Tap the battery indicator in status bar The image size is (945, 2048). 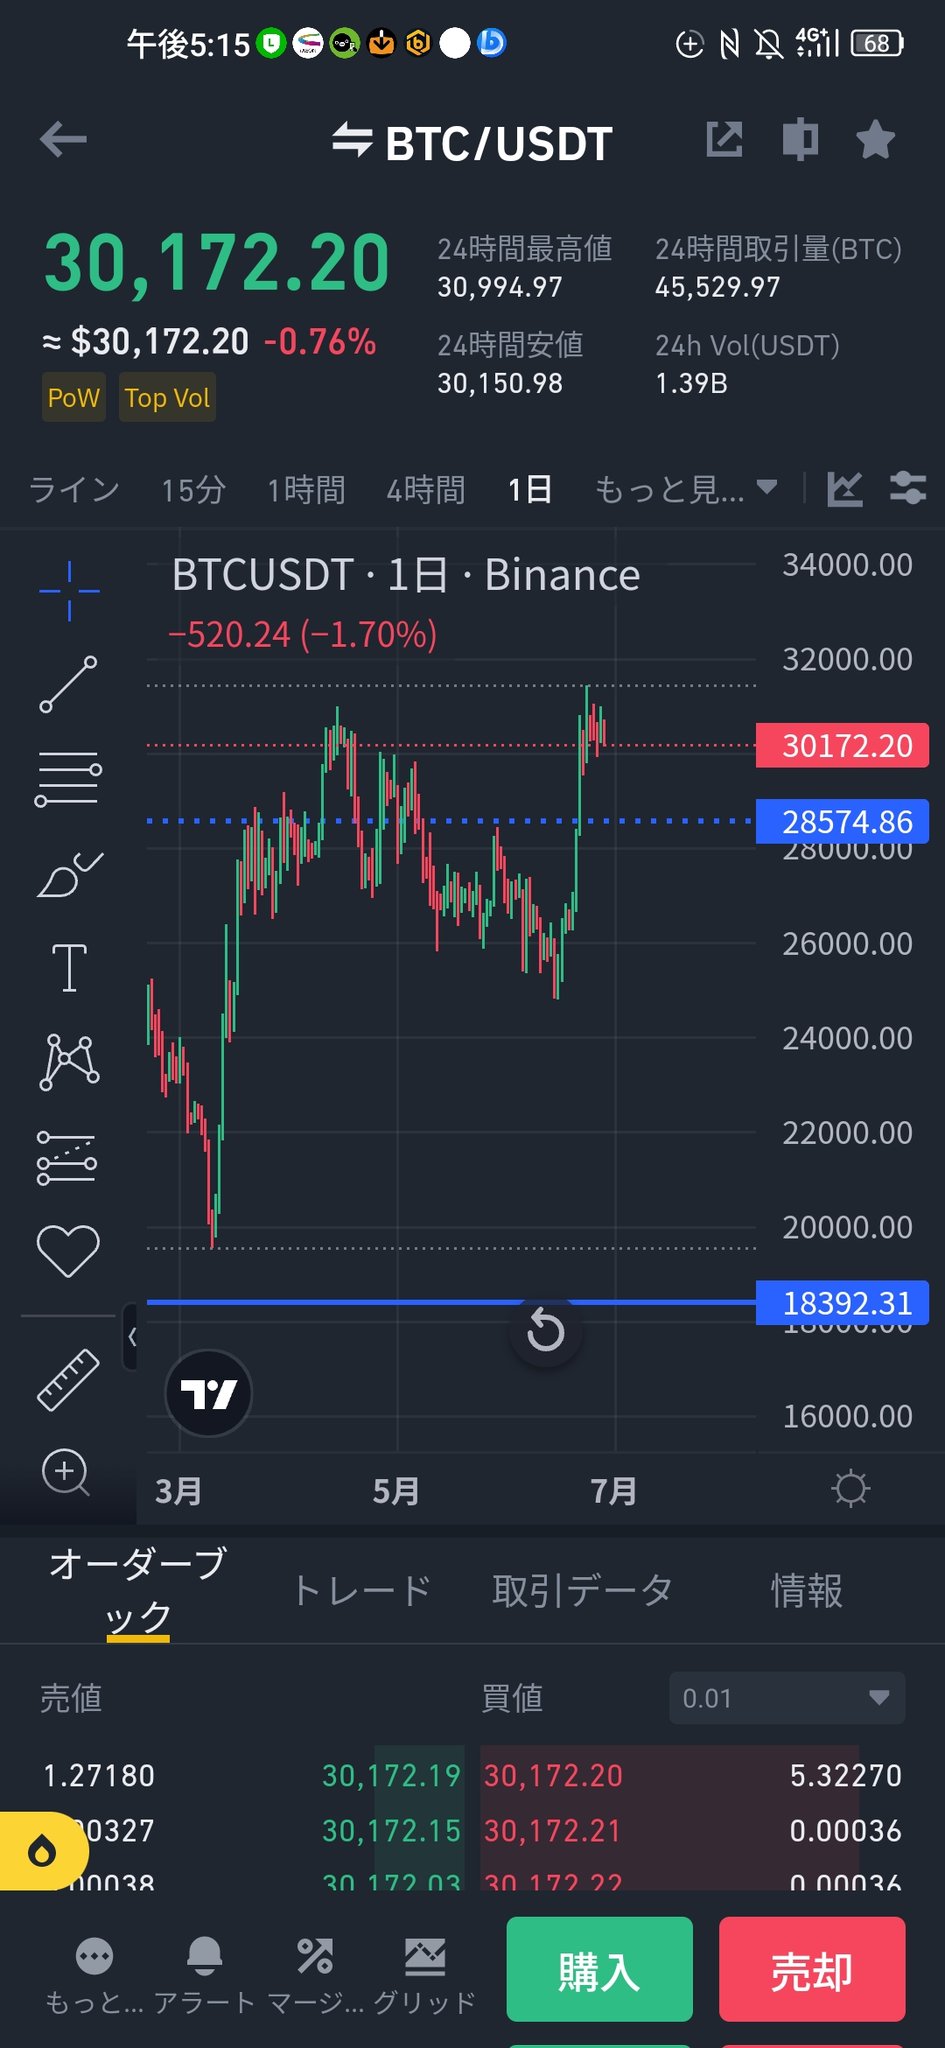click(x=877, y=43)
